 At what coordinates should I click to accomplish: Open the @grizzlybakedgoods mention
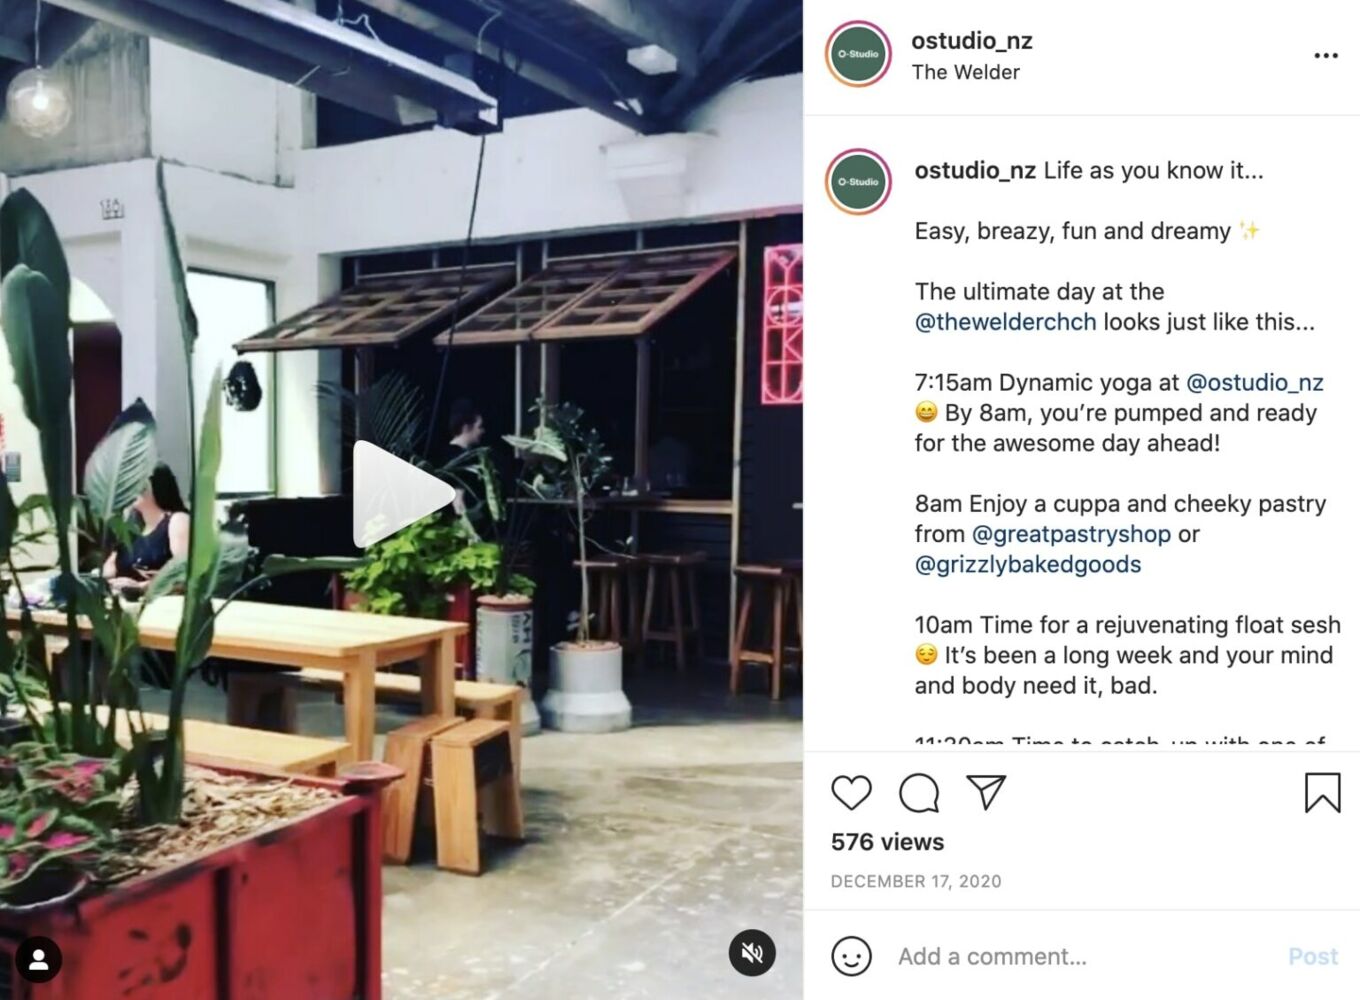[x=1028, y=564]
